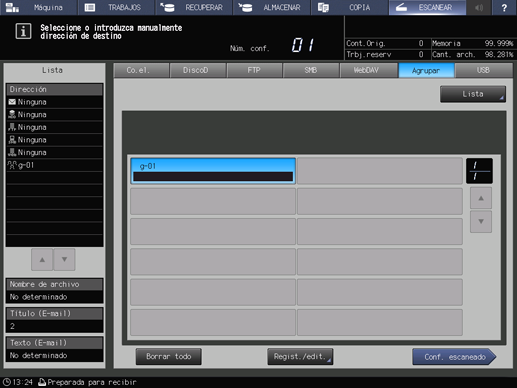This screenshot has height=388, width=517.
Task: Select the USB destination tab
Action: tap(484, 70)
